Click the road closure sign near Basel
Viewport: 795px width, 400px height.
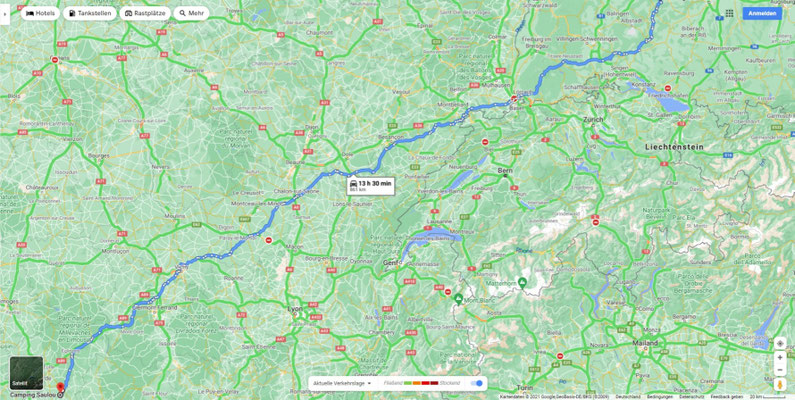click(514, 98)
